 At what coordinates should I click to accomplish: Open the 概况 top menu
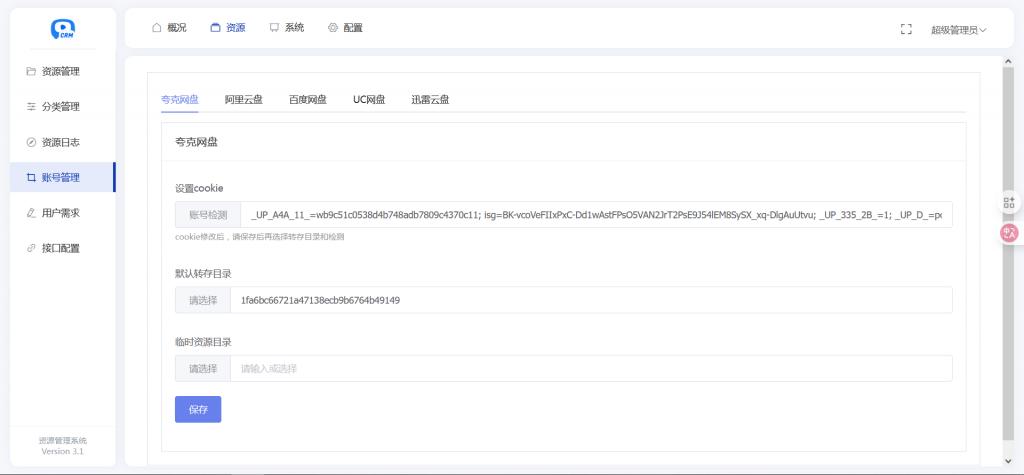pyautogui.click(x=169, y=28)
